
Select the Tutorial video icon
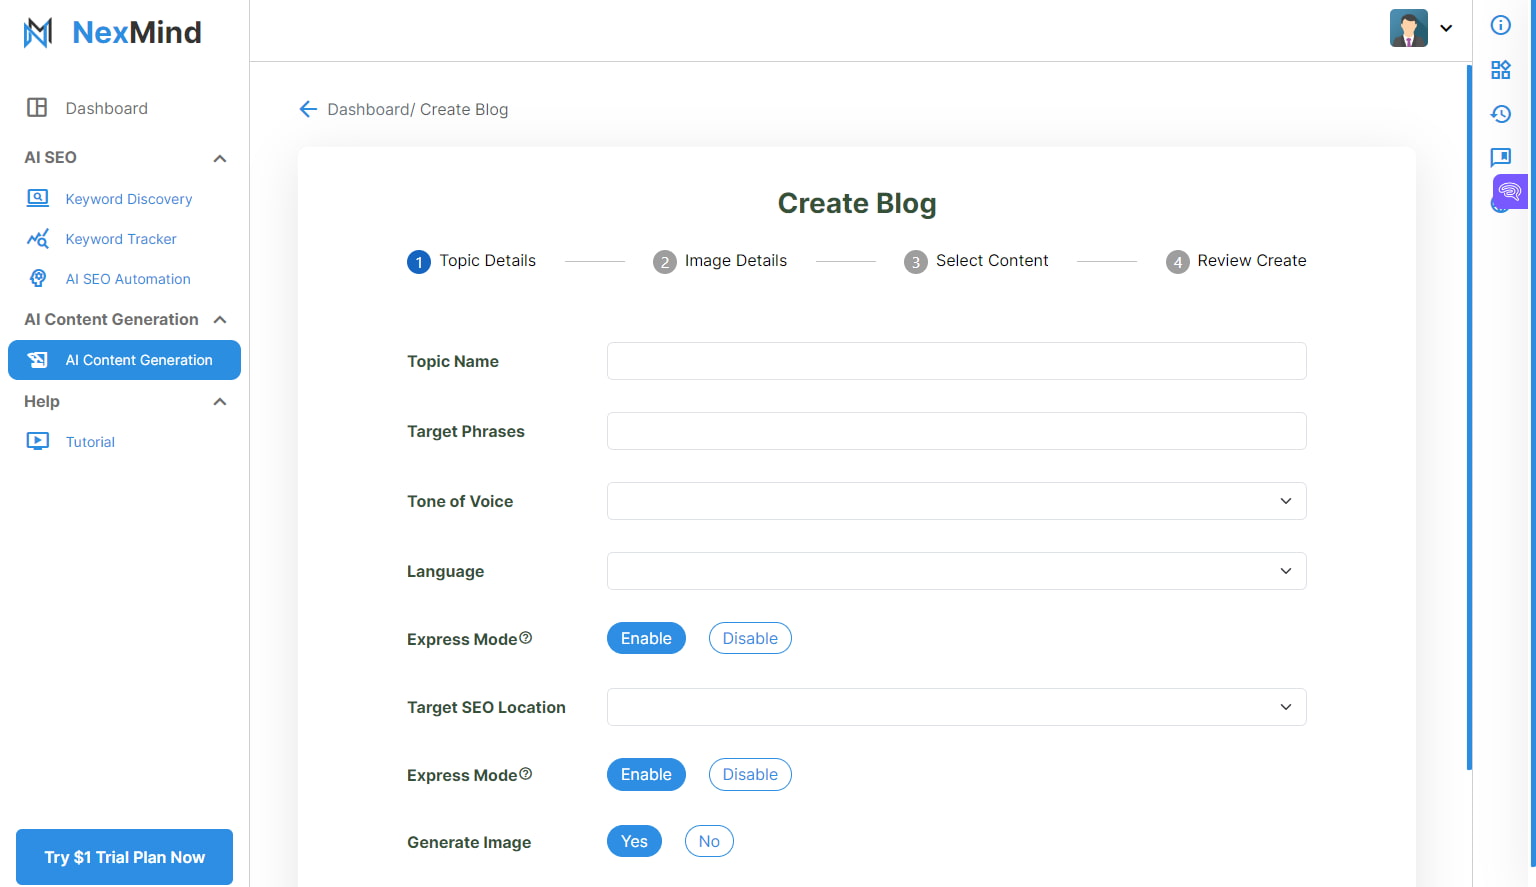(37, 441)
